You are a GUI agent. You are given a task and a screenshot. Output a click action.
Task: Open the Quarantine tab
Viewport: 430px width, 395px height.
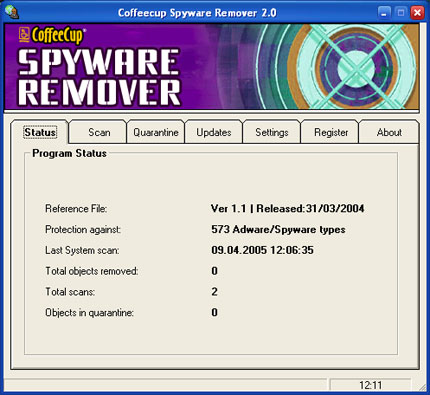click(x=156, y=132)
